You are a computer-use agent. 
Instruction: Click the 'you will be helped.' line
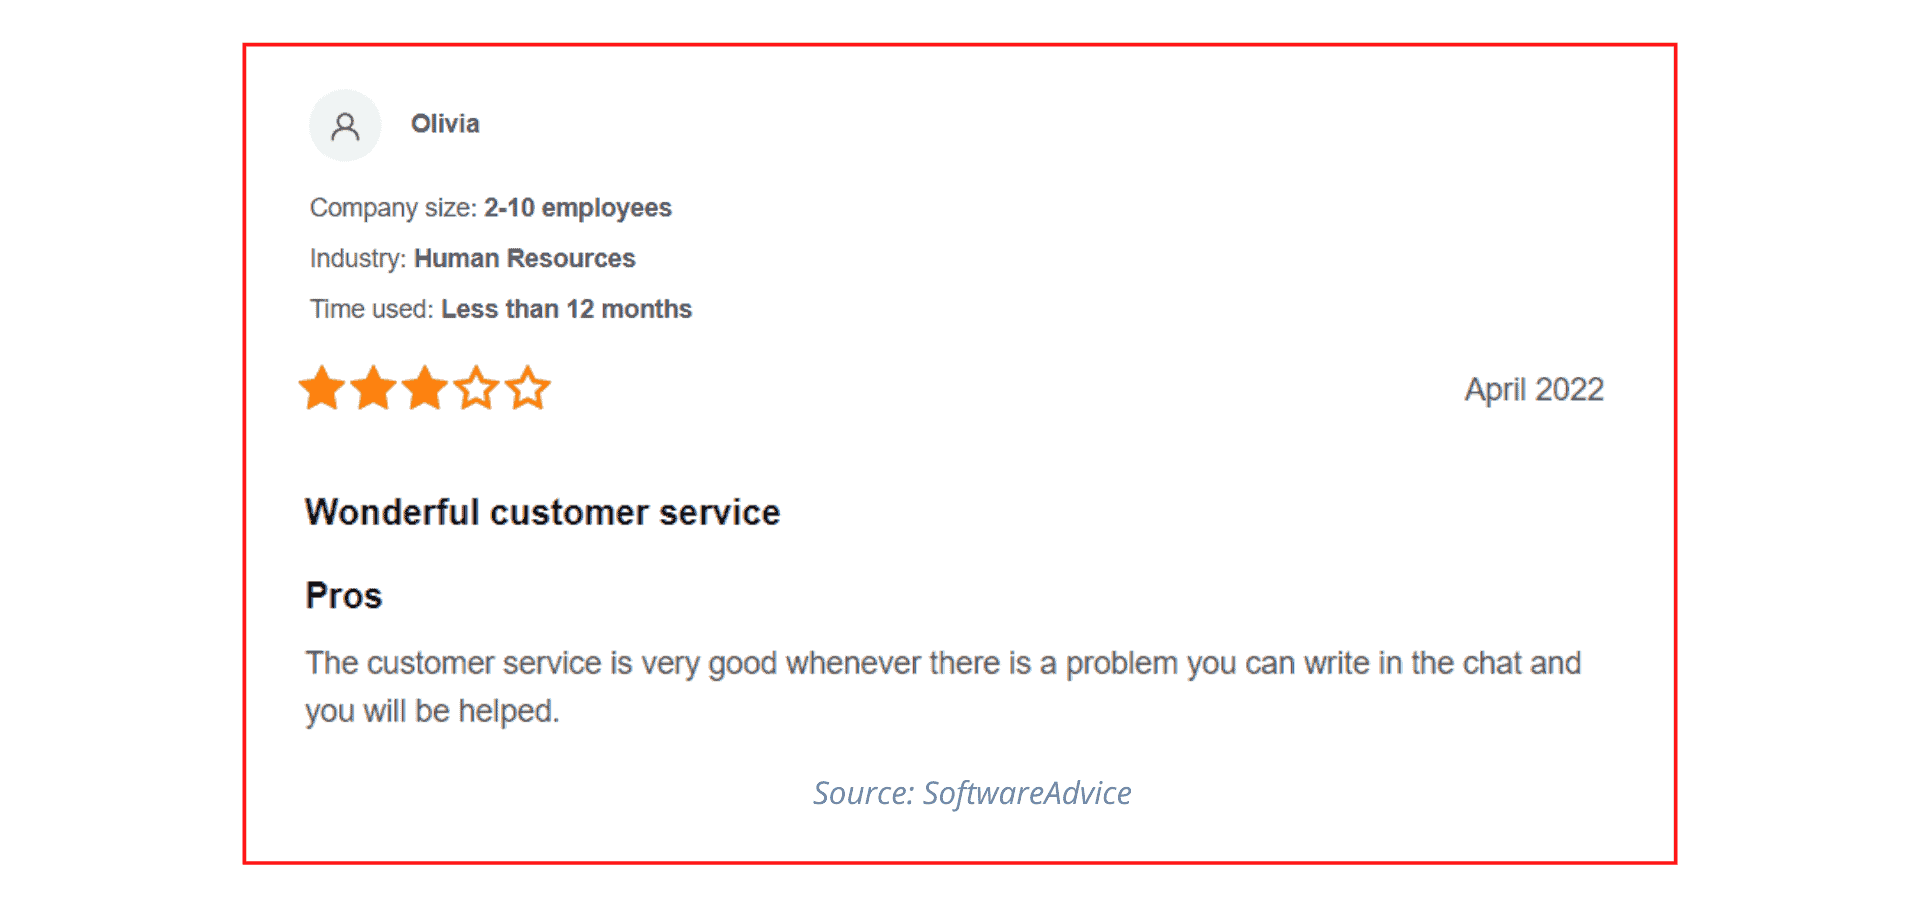(x=432, y=711)
